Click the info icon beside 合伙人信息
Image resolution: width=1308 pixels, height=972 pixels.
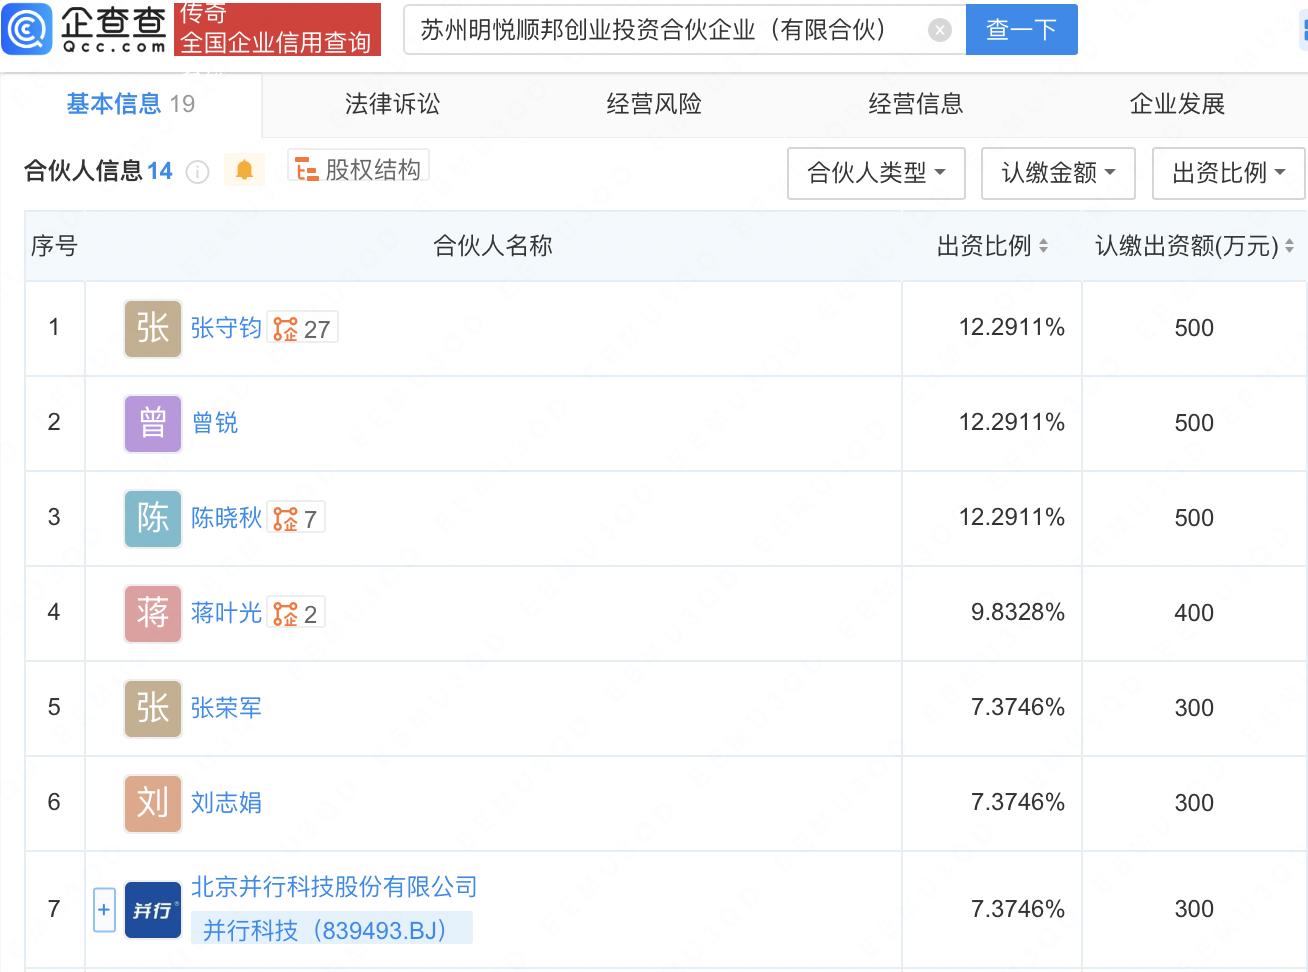click(x=198, y=172)
